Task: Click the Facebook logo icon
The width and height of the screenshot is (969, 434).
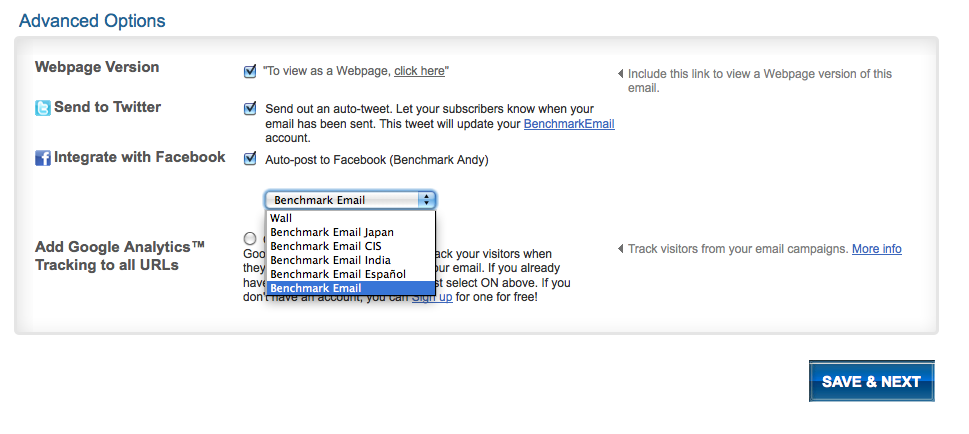Action: click(x=43, y=158)
